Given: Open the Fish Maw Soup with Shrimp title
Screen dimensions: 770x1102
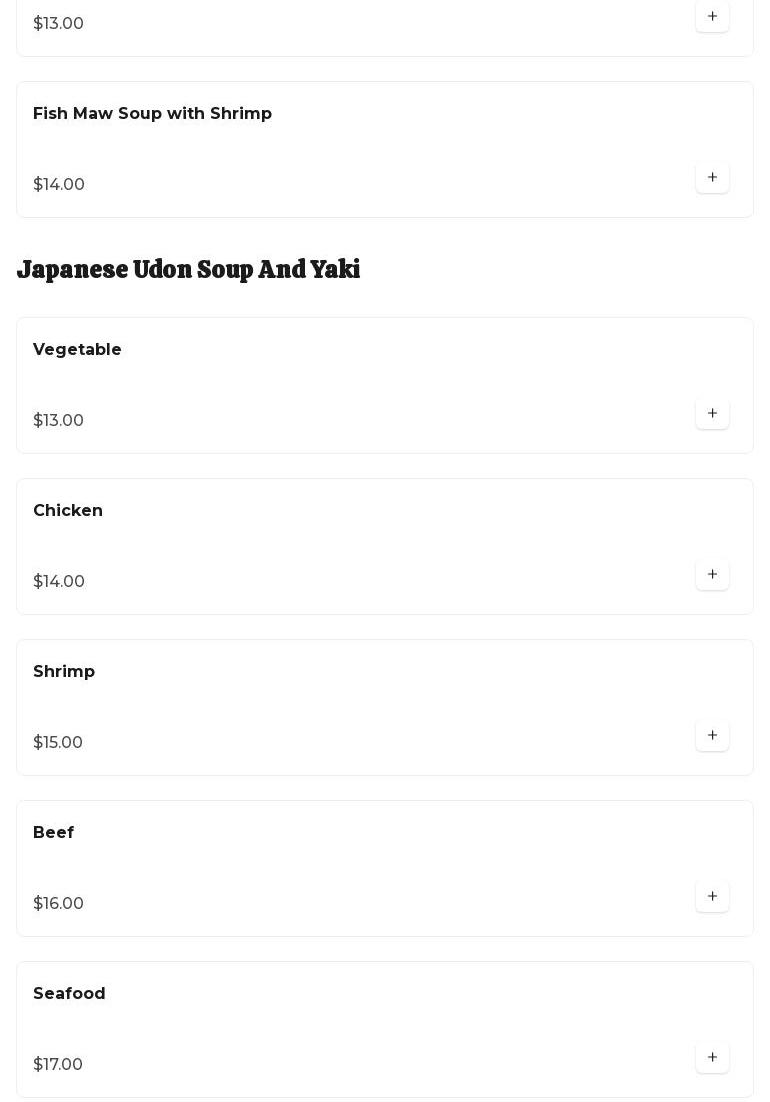Looking at the screenshot, I should tap(152, 114).
